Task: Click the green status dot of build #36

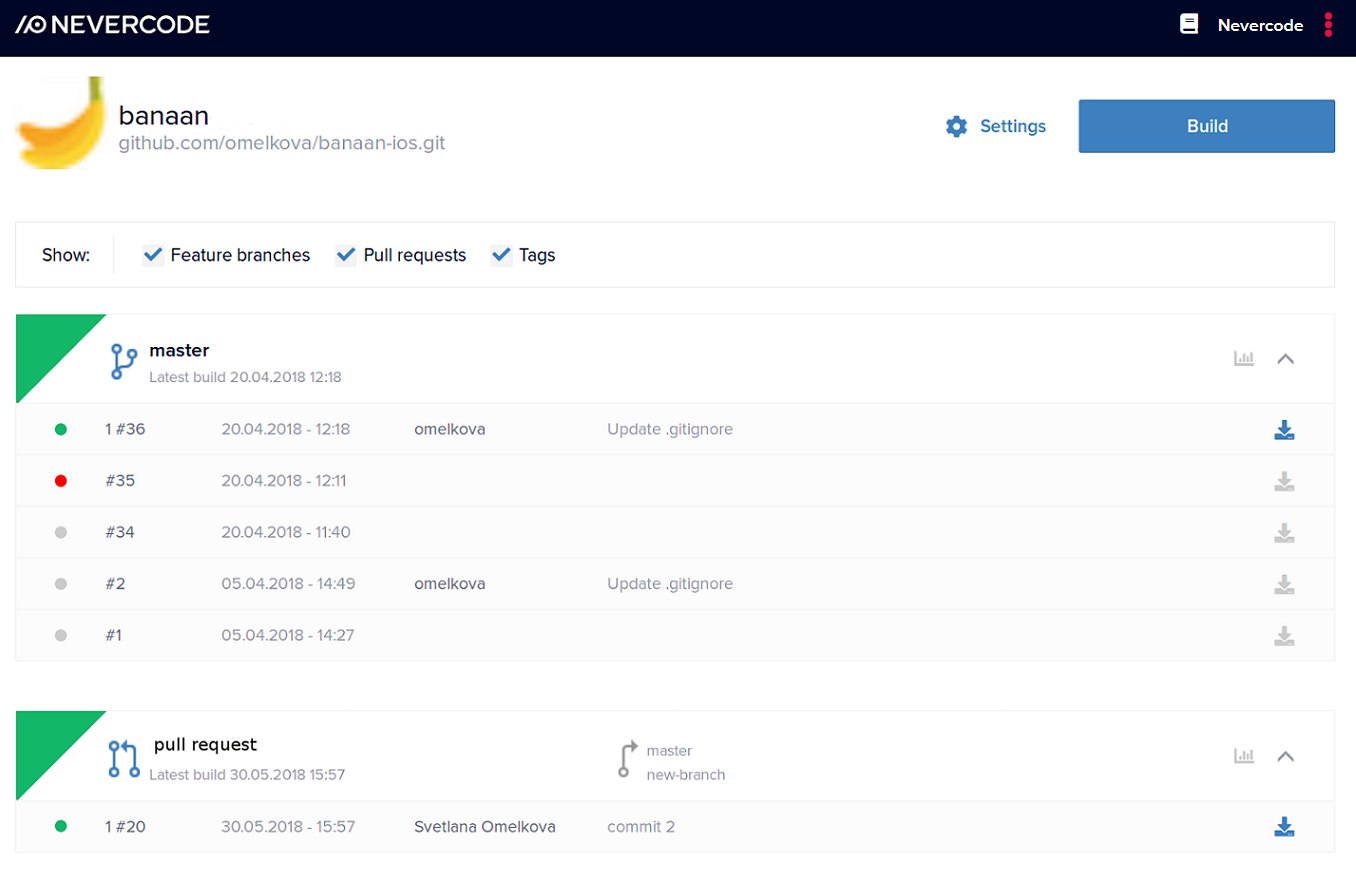Action: coord(61,429)
